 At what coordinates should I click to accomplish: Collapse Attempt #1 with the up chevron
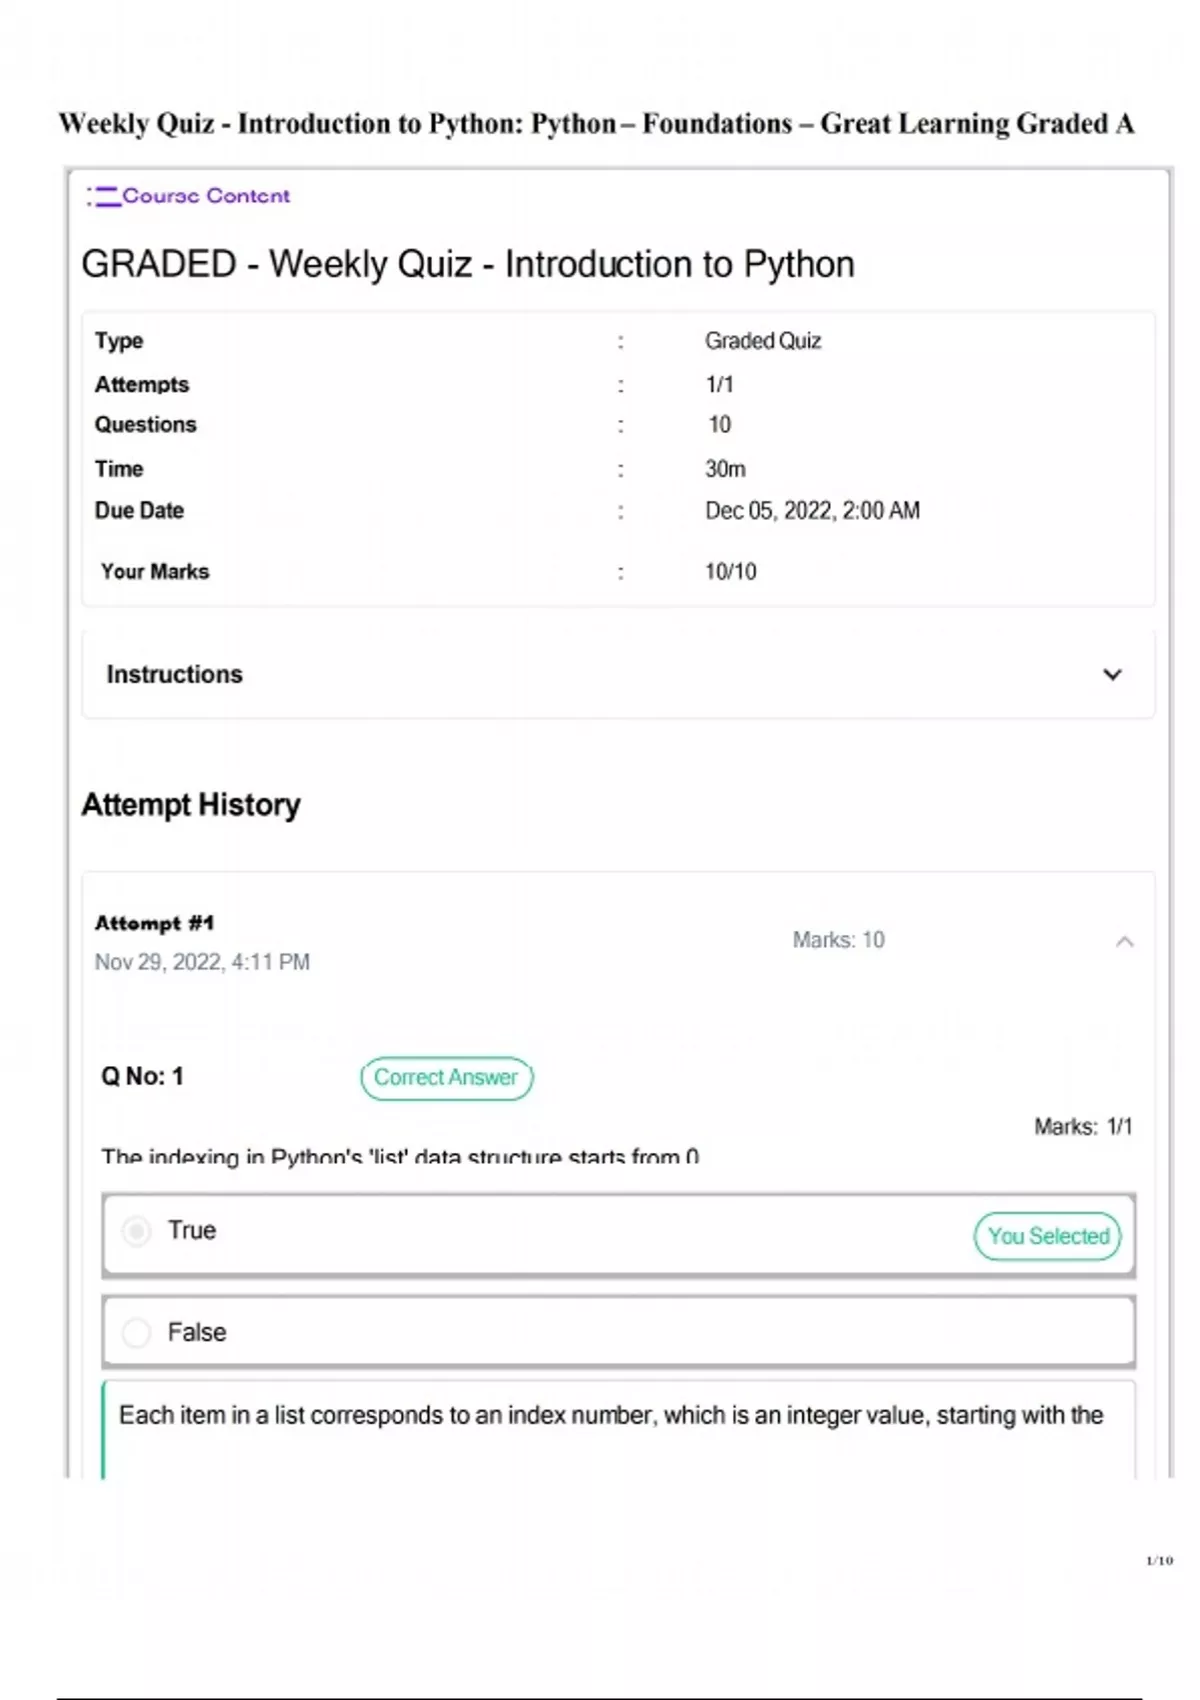1125,942
